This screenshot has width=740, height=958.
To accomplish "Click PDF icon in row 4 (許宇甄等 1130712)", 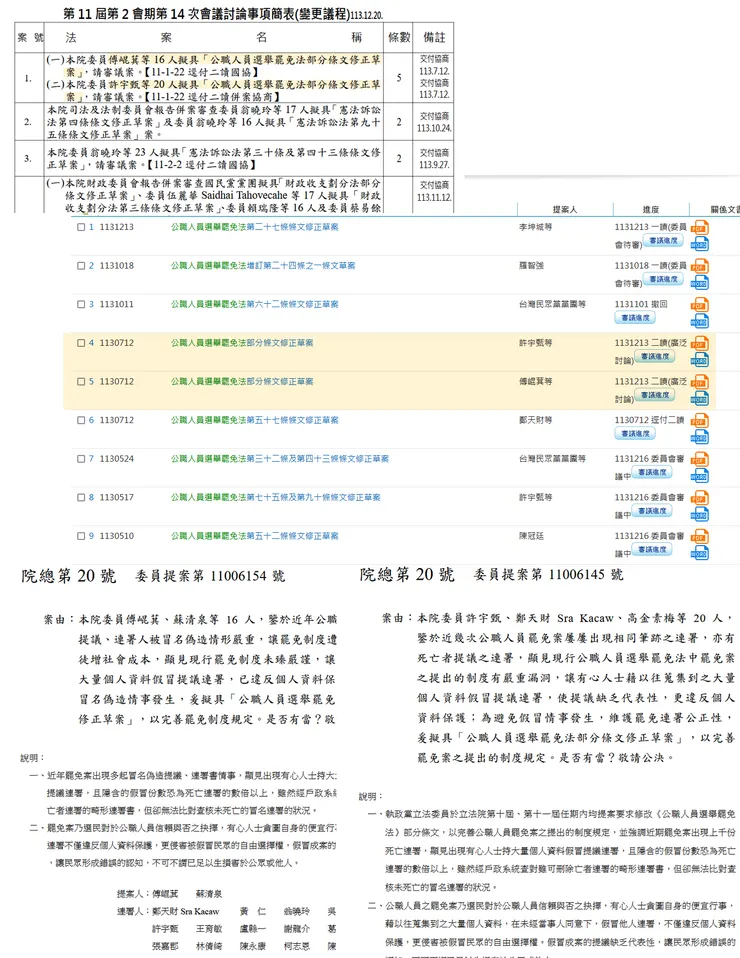I will (699, 343).
